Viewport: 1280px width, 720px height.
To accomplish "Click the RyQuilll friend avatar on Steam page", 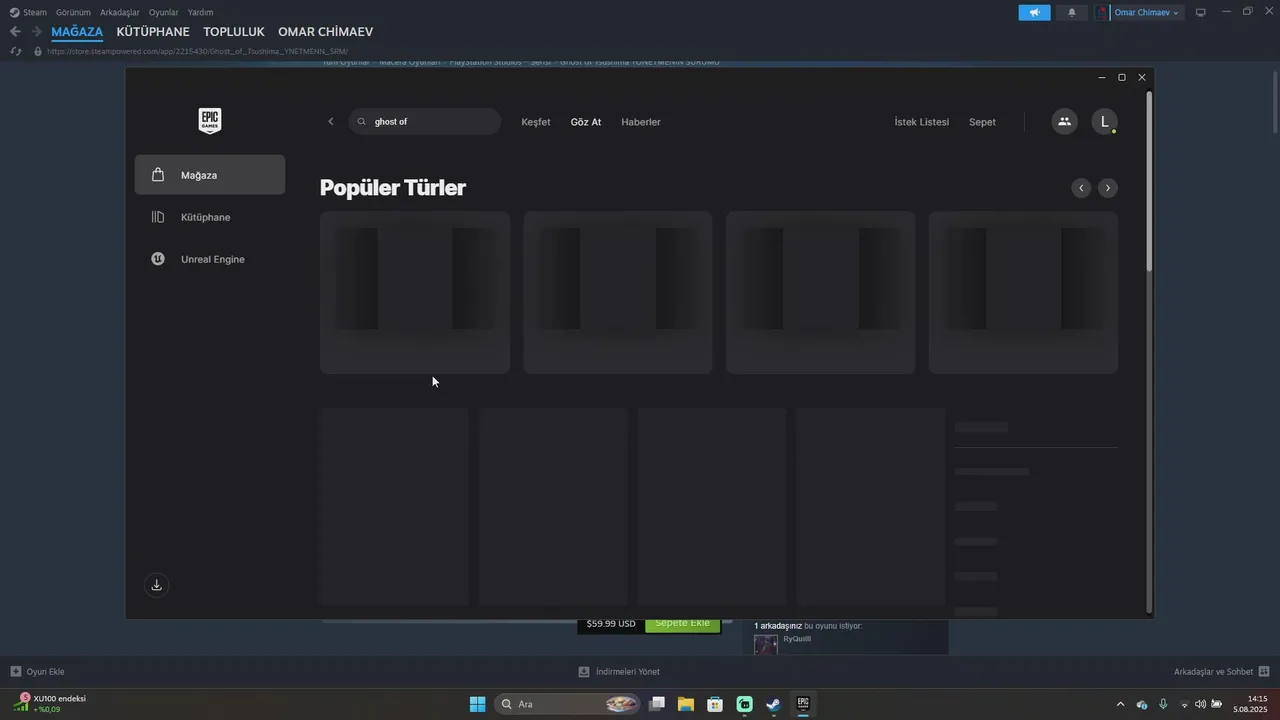I will [x=766, y=645].
